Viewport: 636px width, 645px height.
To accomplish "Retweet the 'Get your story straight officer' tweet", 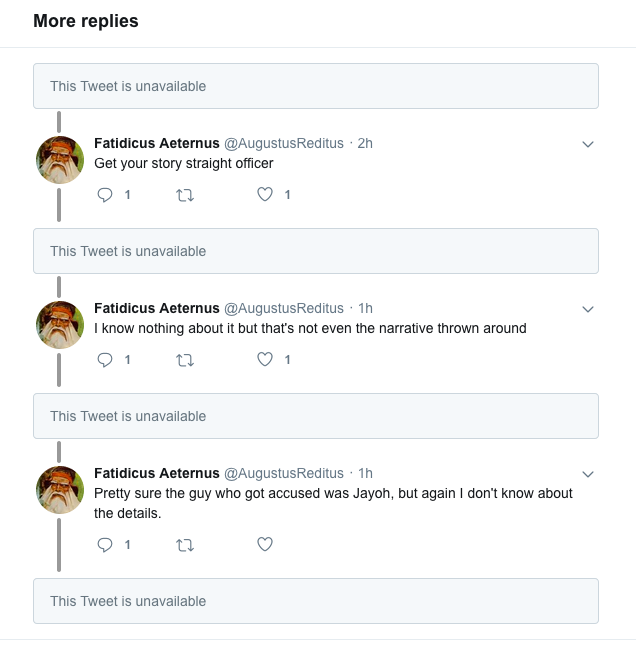I will (185, 195).
